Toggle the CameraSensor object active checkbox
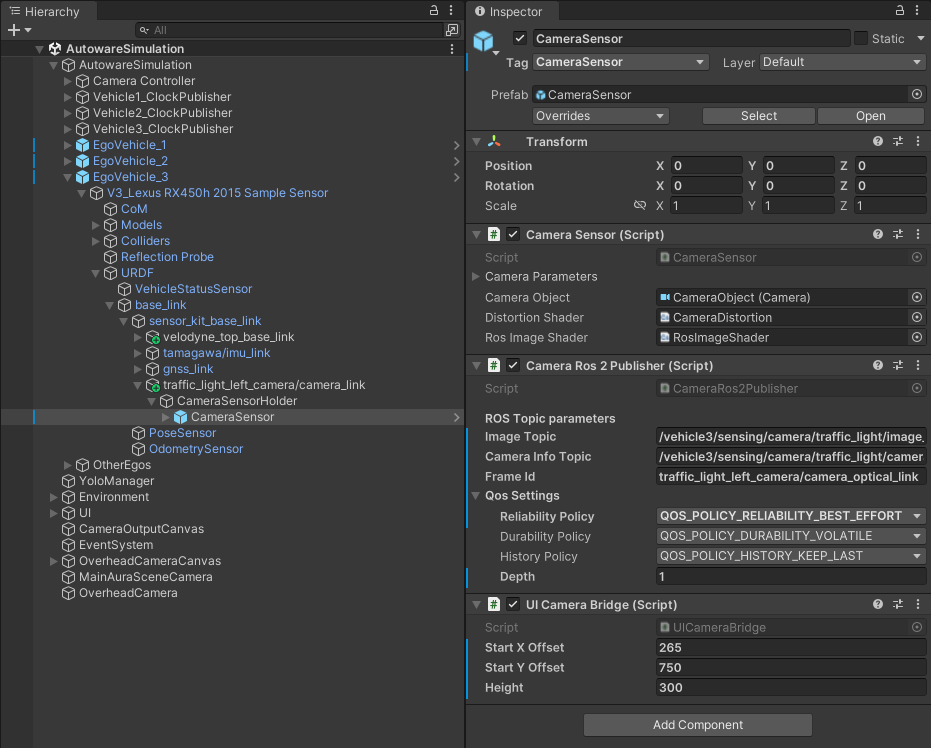The height and width of the screenshot is (748, 931). [519, 39]
